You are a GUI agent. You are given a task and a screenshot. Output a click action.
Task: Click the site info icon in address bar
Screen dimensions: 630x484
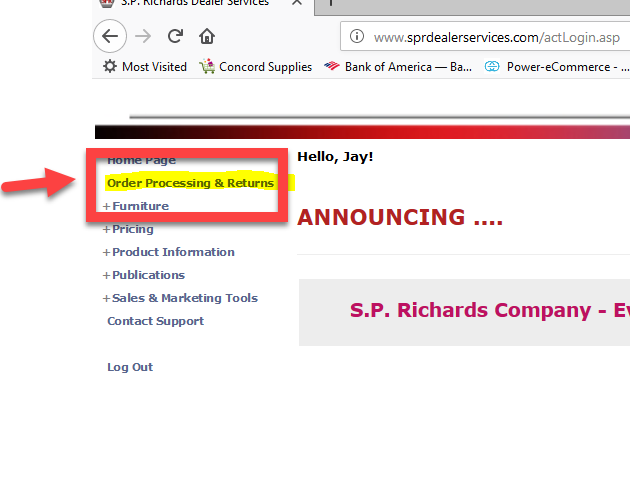coord(356,38)
